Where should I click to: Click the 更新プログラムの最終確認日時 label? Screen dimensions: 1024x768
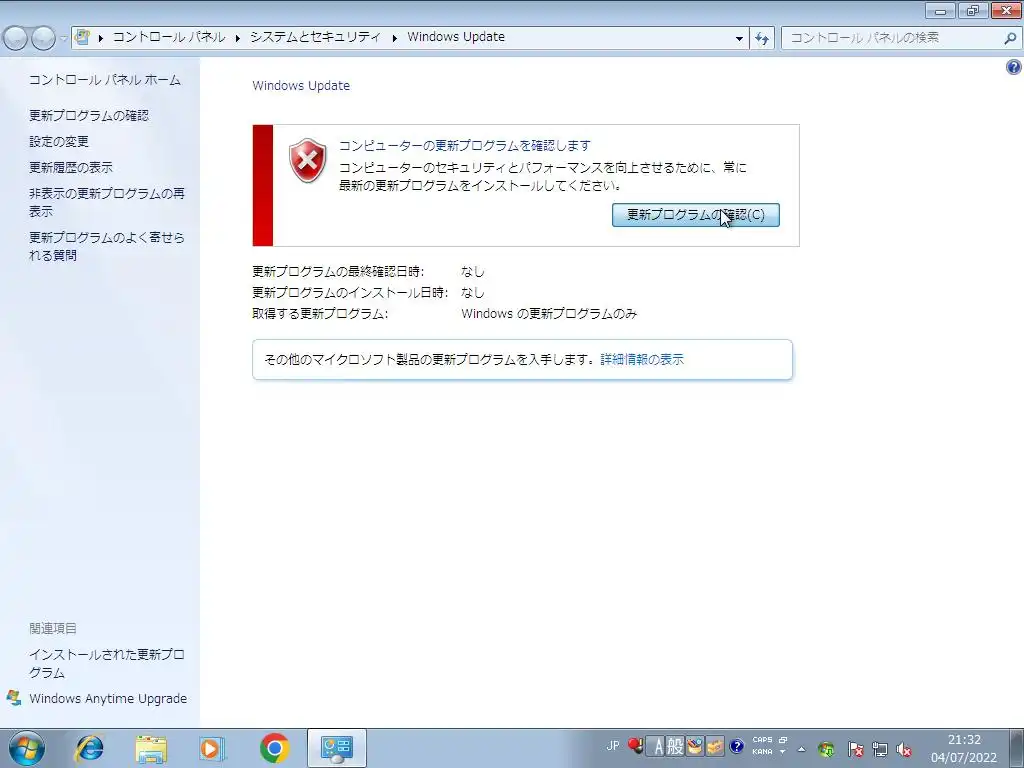click(x=338, y=272)
